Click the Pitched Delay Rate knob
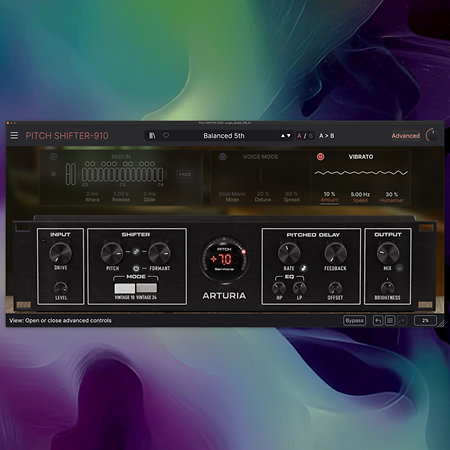 pos(289,253)
